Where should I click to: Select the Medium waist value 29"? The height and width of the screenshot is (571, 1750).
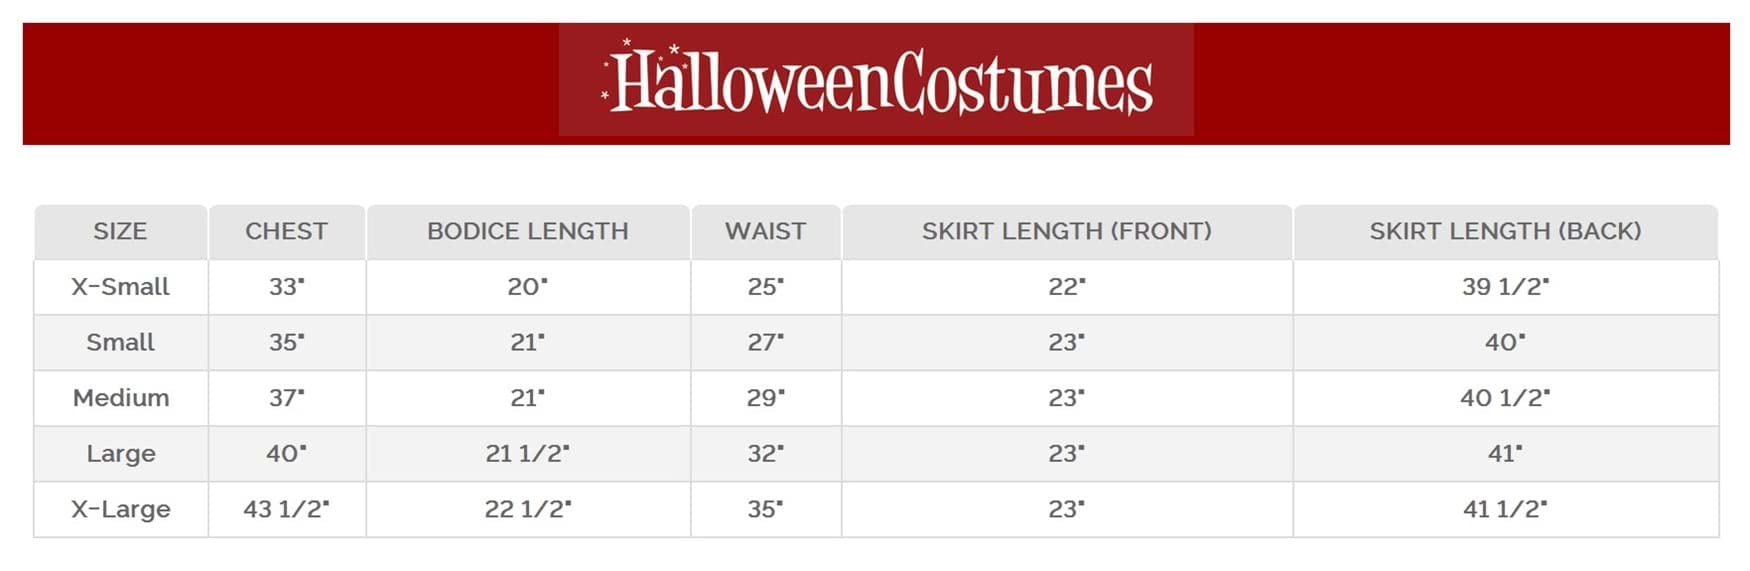click(x=766, y=398)
